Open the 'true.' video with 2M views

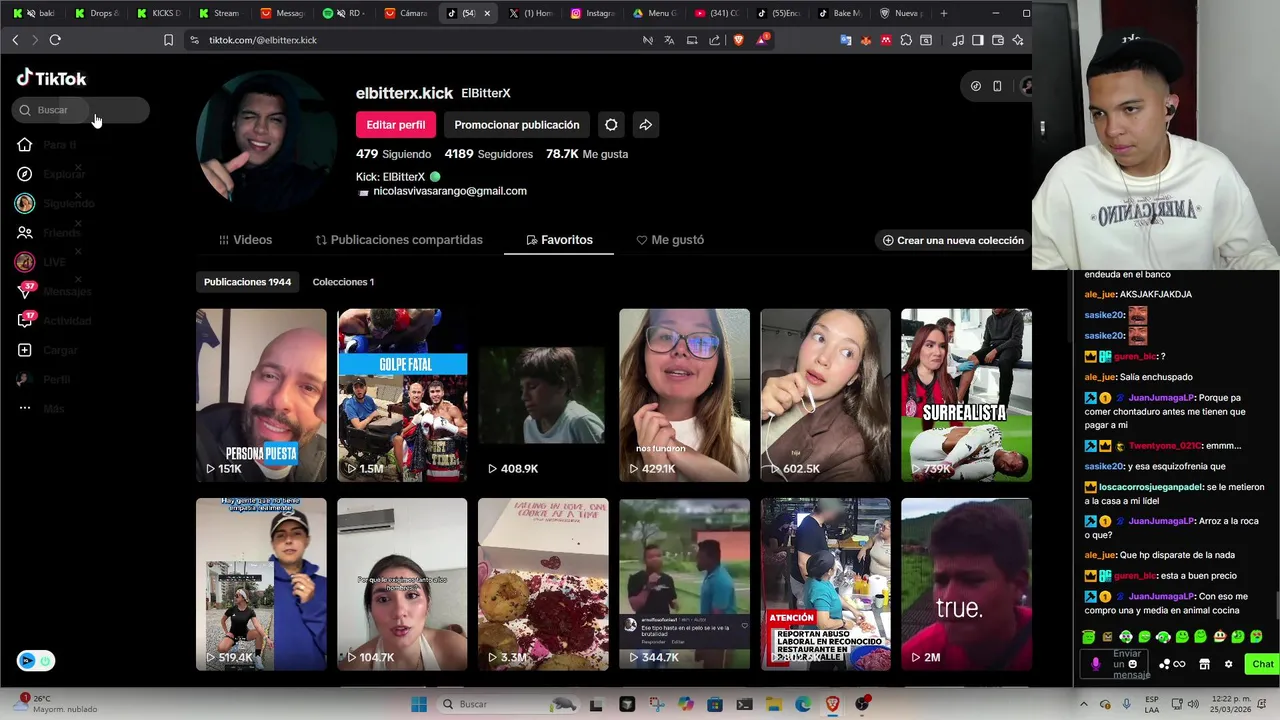(x=966, y=584)
